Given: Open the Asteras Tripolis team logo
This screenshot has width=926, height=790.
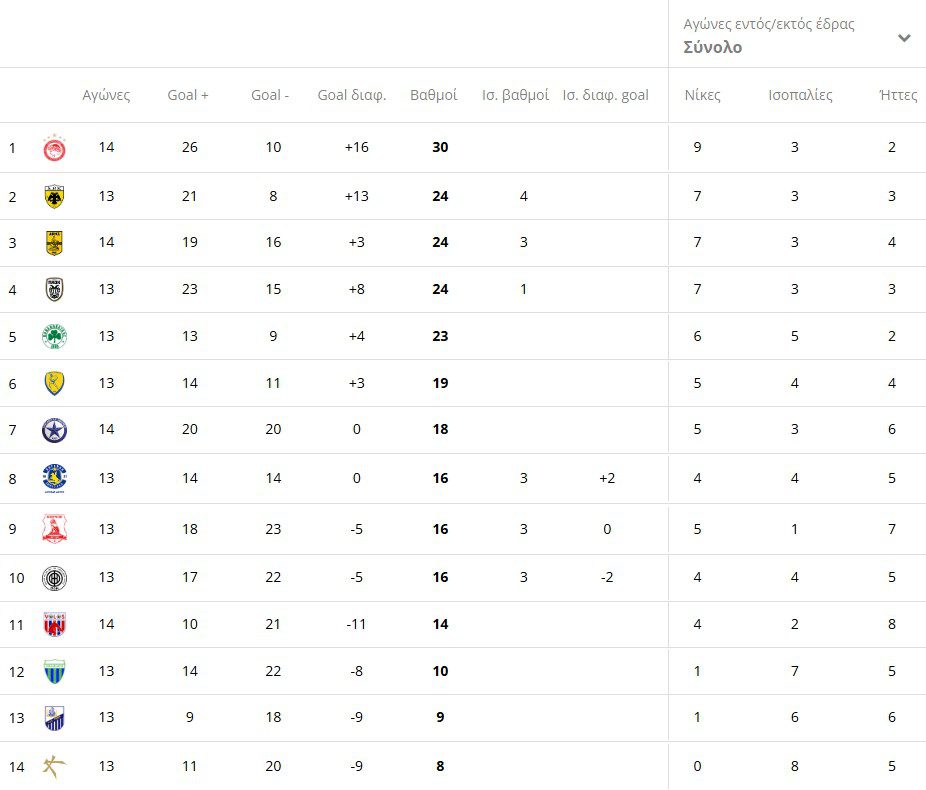Looking at the screenshot, I should click(54, 479).
